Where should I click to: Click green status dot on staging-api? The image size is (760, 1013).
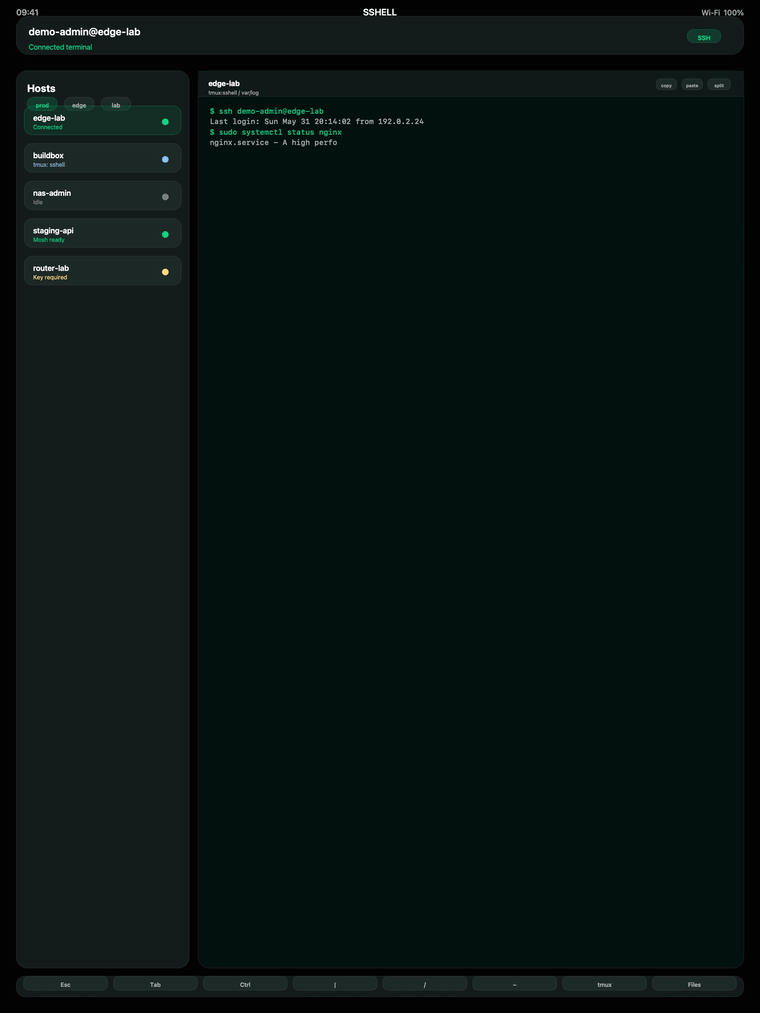[x=165, y=235]
